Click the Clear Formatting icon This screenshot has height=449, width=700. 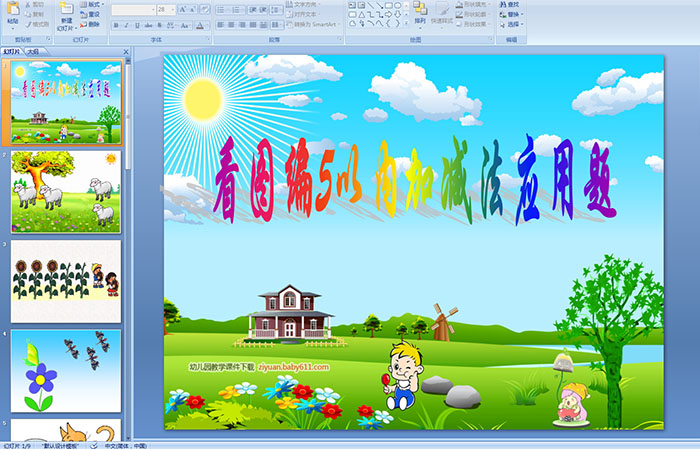tap(204, 10)
